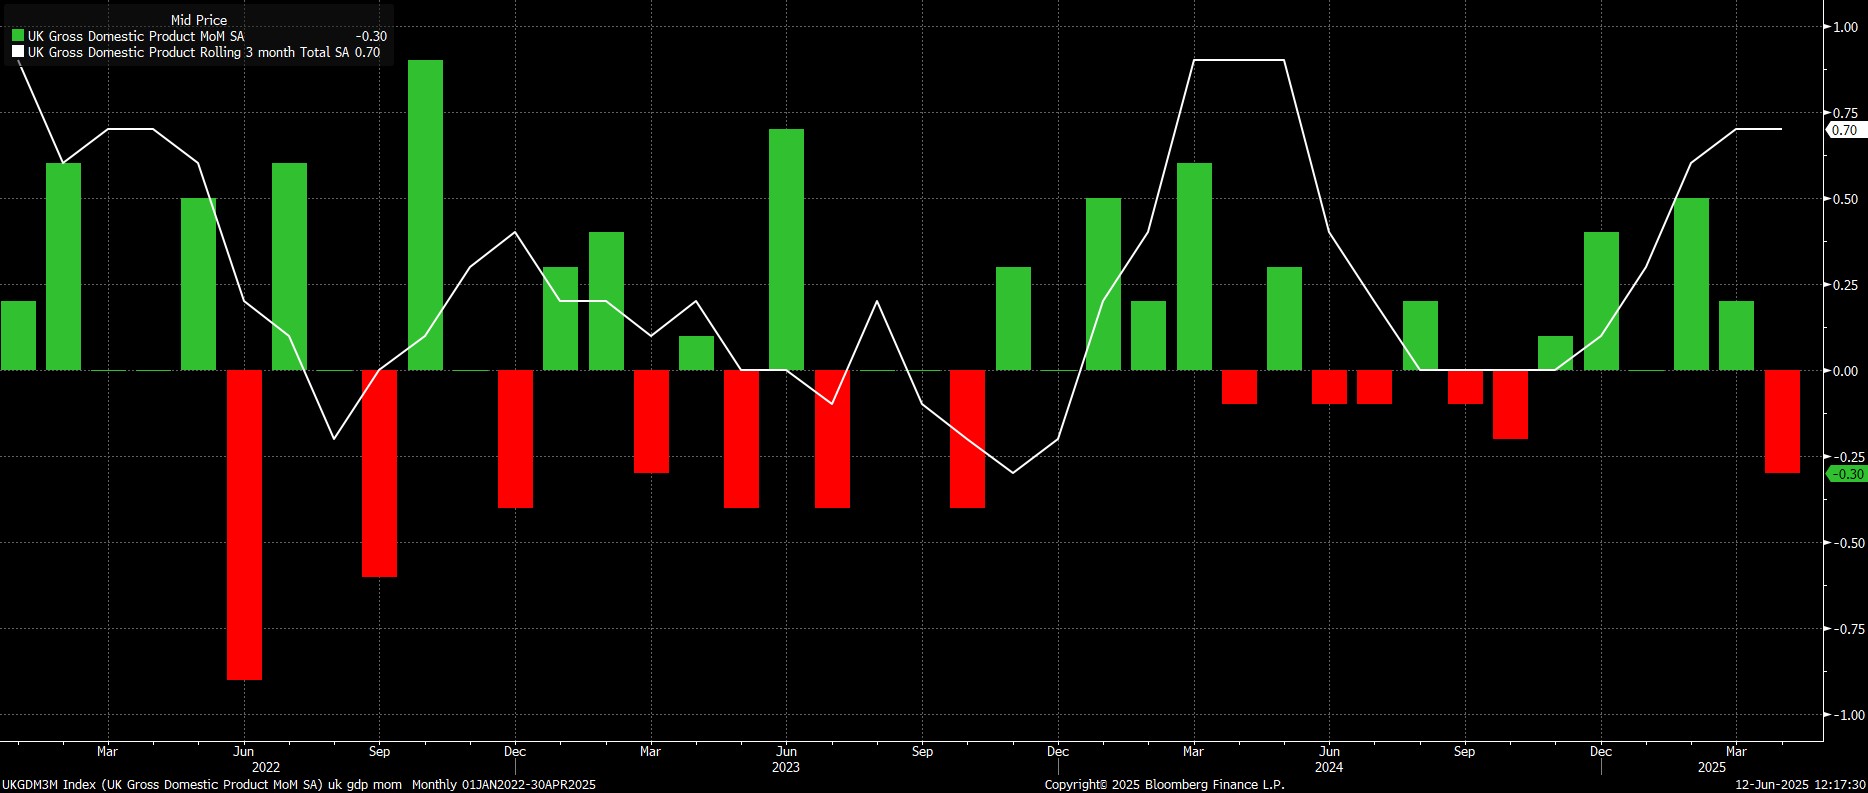Click the 0.50 y-axis label
The width and height of the screenshot is (1868, 793).
(1845, 199)
